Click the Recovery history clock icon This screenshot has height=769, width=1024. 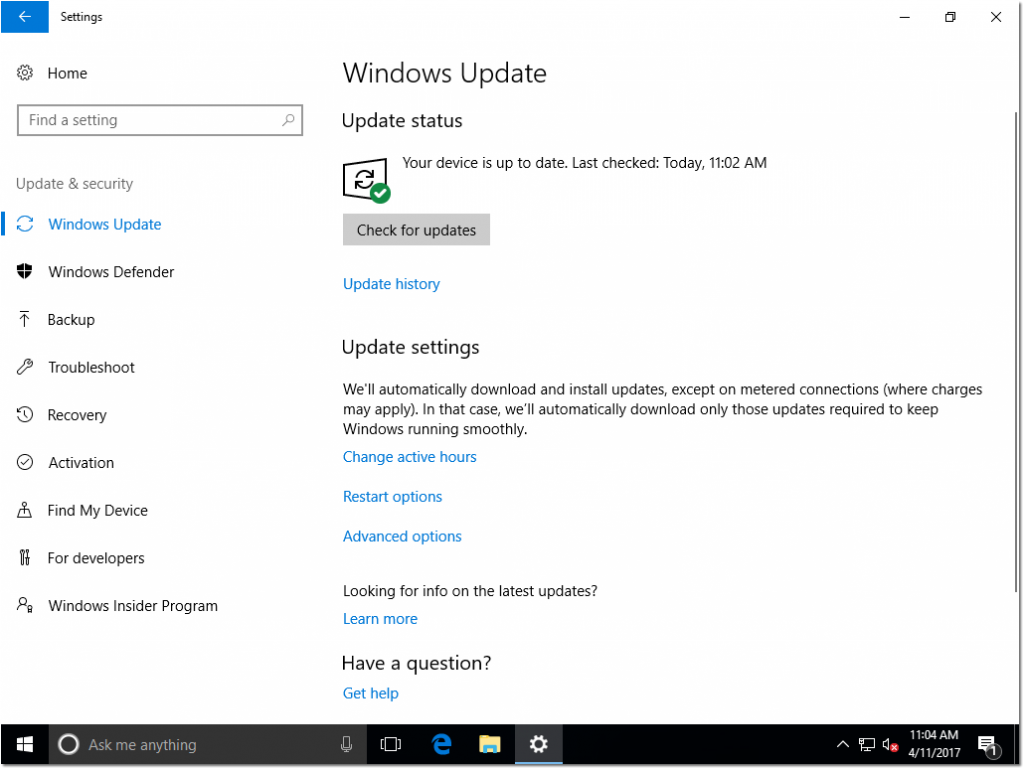tap(25, 415)
